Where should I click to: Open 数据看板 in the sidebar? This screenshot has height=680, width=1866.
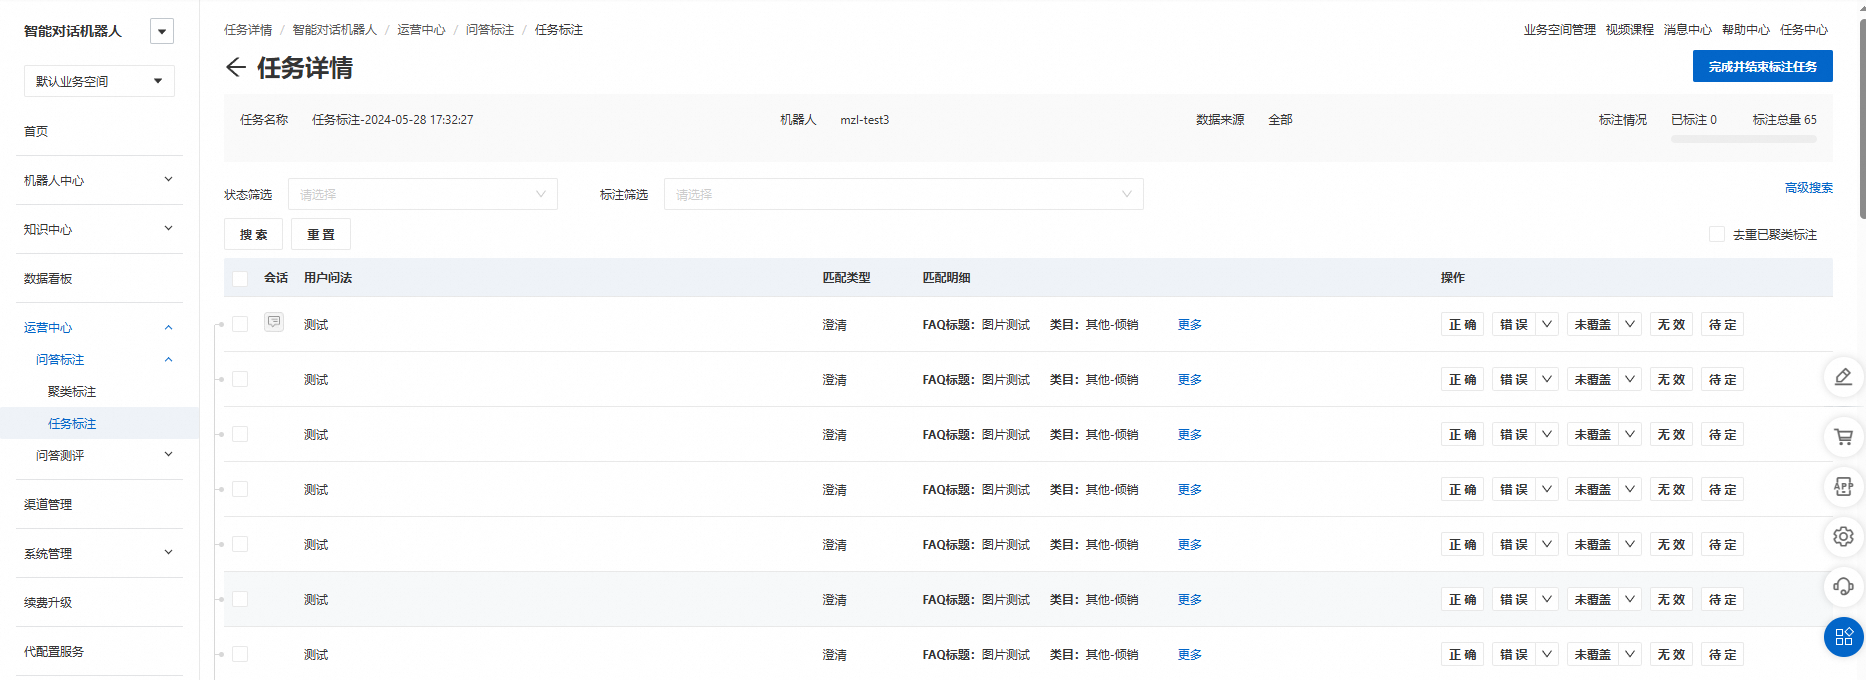pos(48,278)
